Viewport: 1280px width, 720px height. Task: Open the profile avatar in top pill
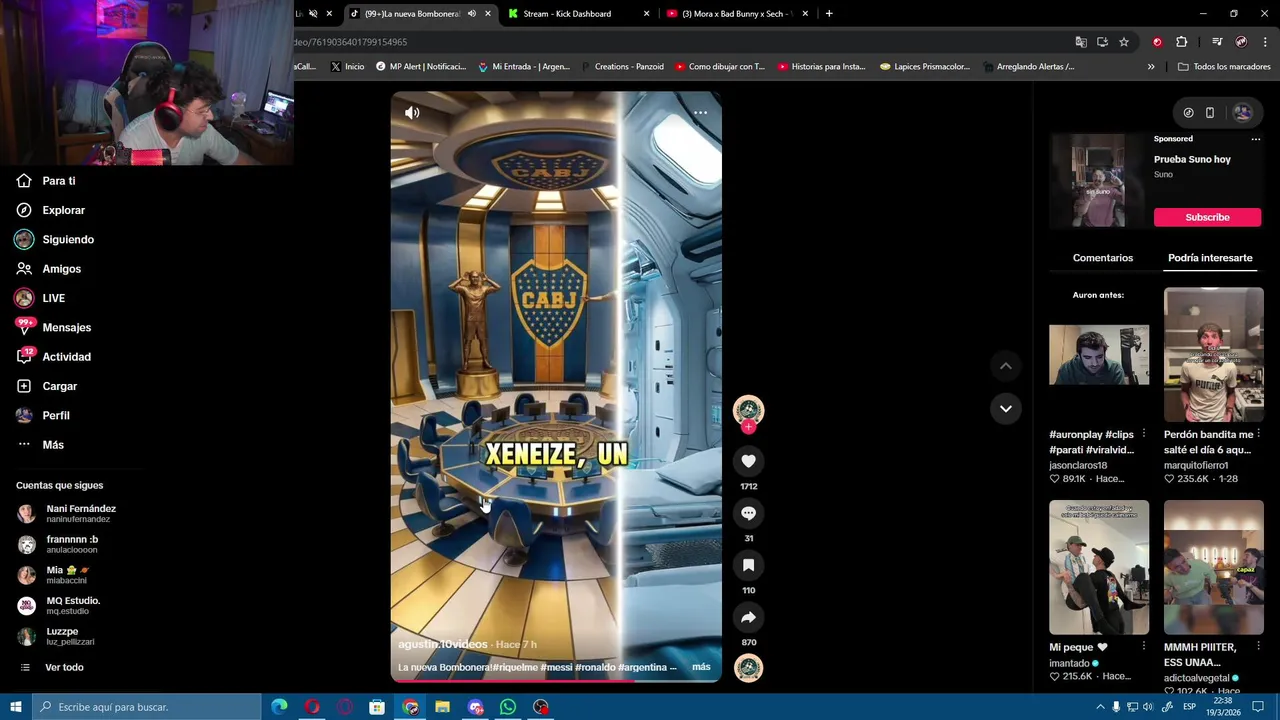1242,113
